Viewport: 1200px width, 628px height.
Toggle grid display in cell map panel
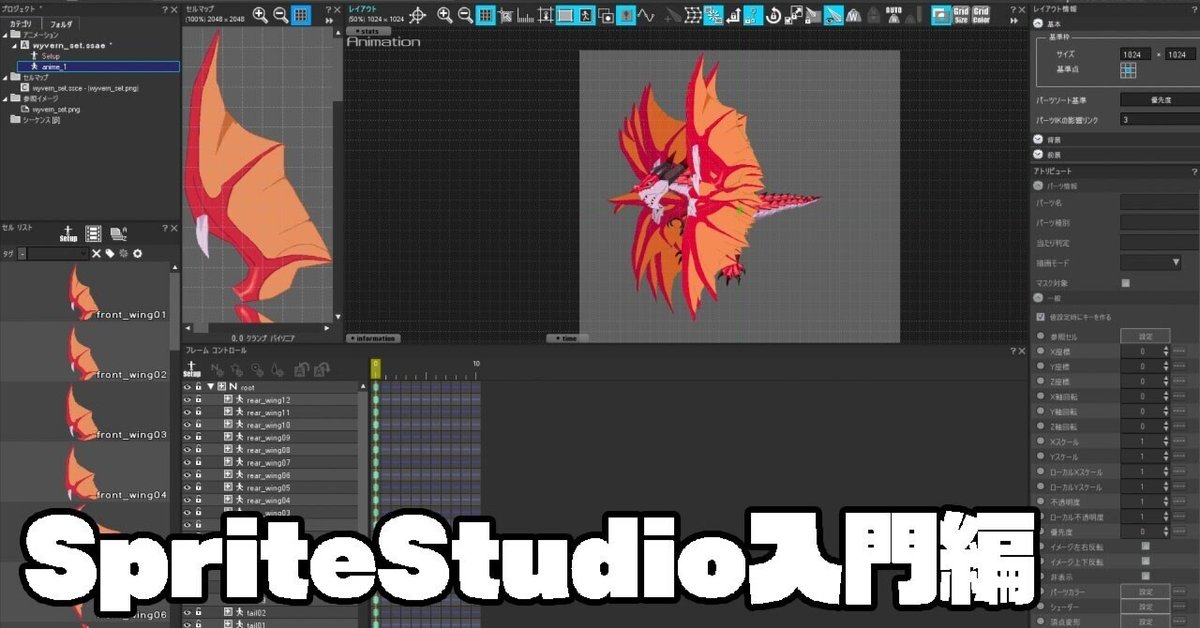click(301, 15)
